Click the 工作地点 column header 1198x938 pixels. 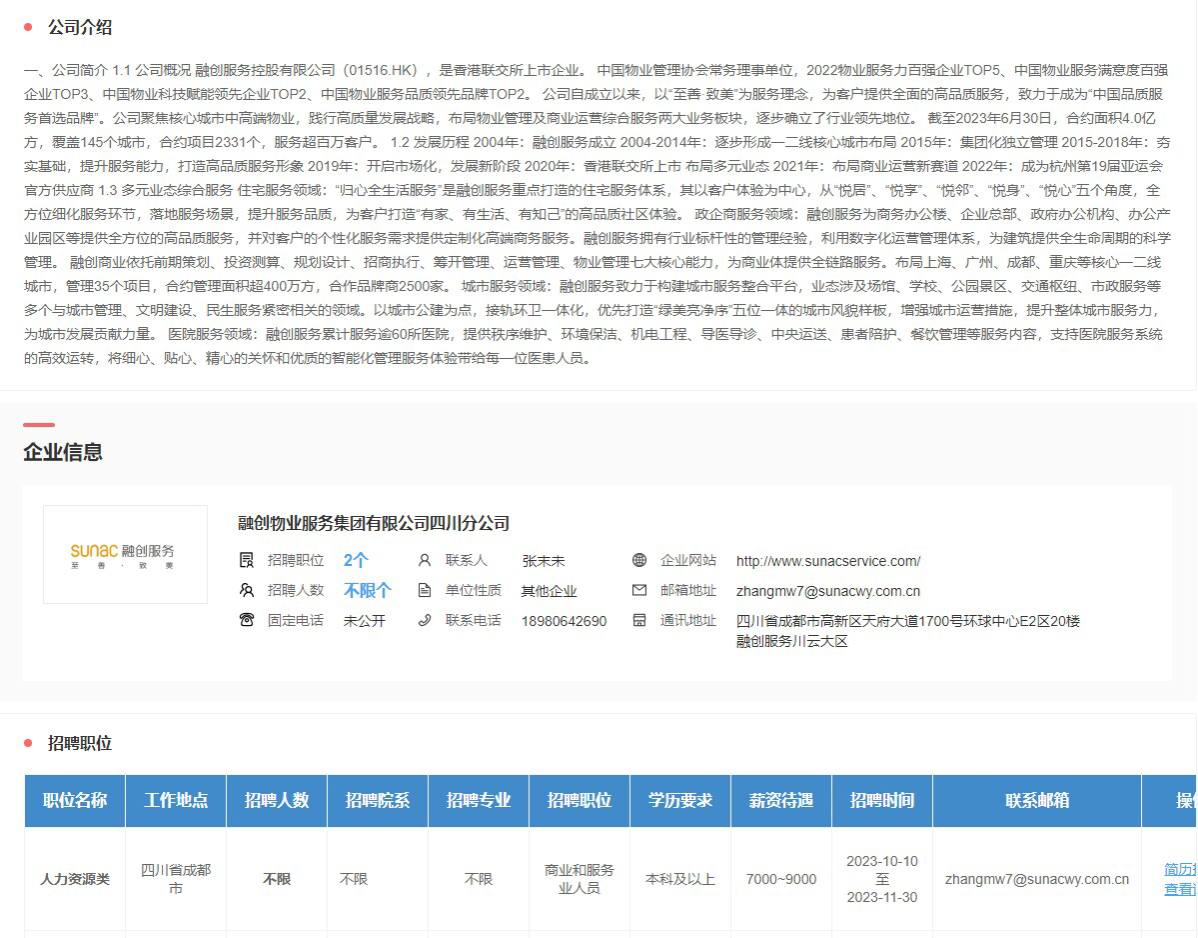point(176,801)
